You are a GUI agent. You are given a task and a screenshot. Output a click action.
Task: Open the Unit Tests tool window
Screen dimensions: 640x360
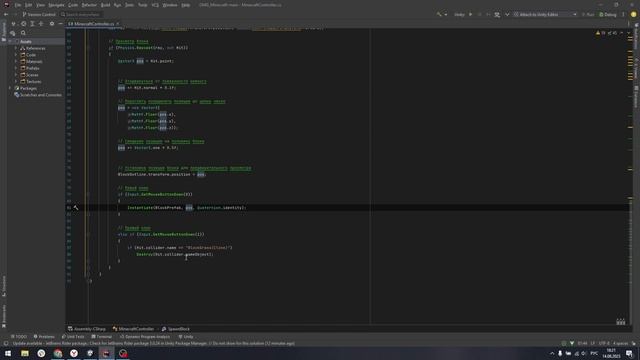(x=73, y=337)
